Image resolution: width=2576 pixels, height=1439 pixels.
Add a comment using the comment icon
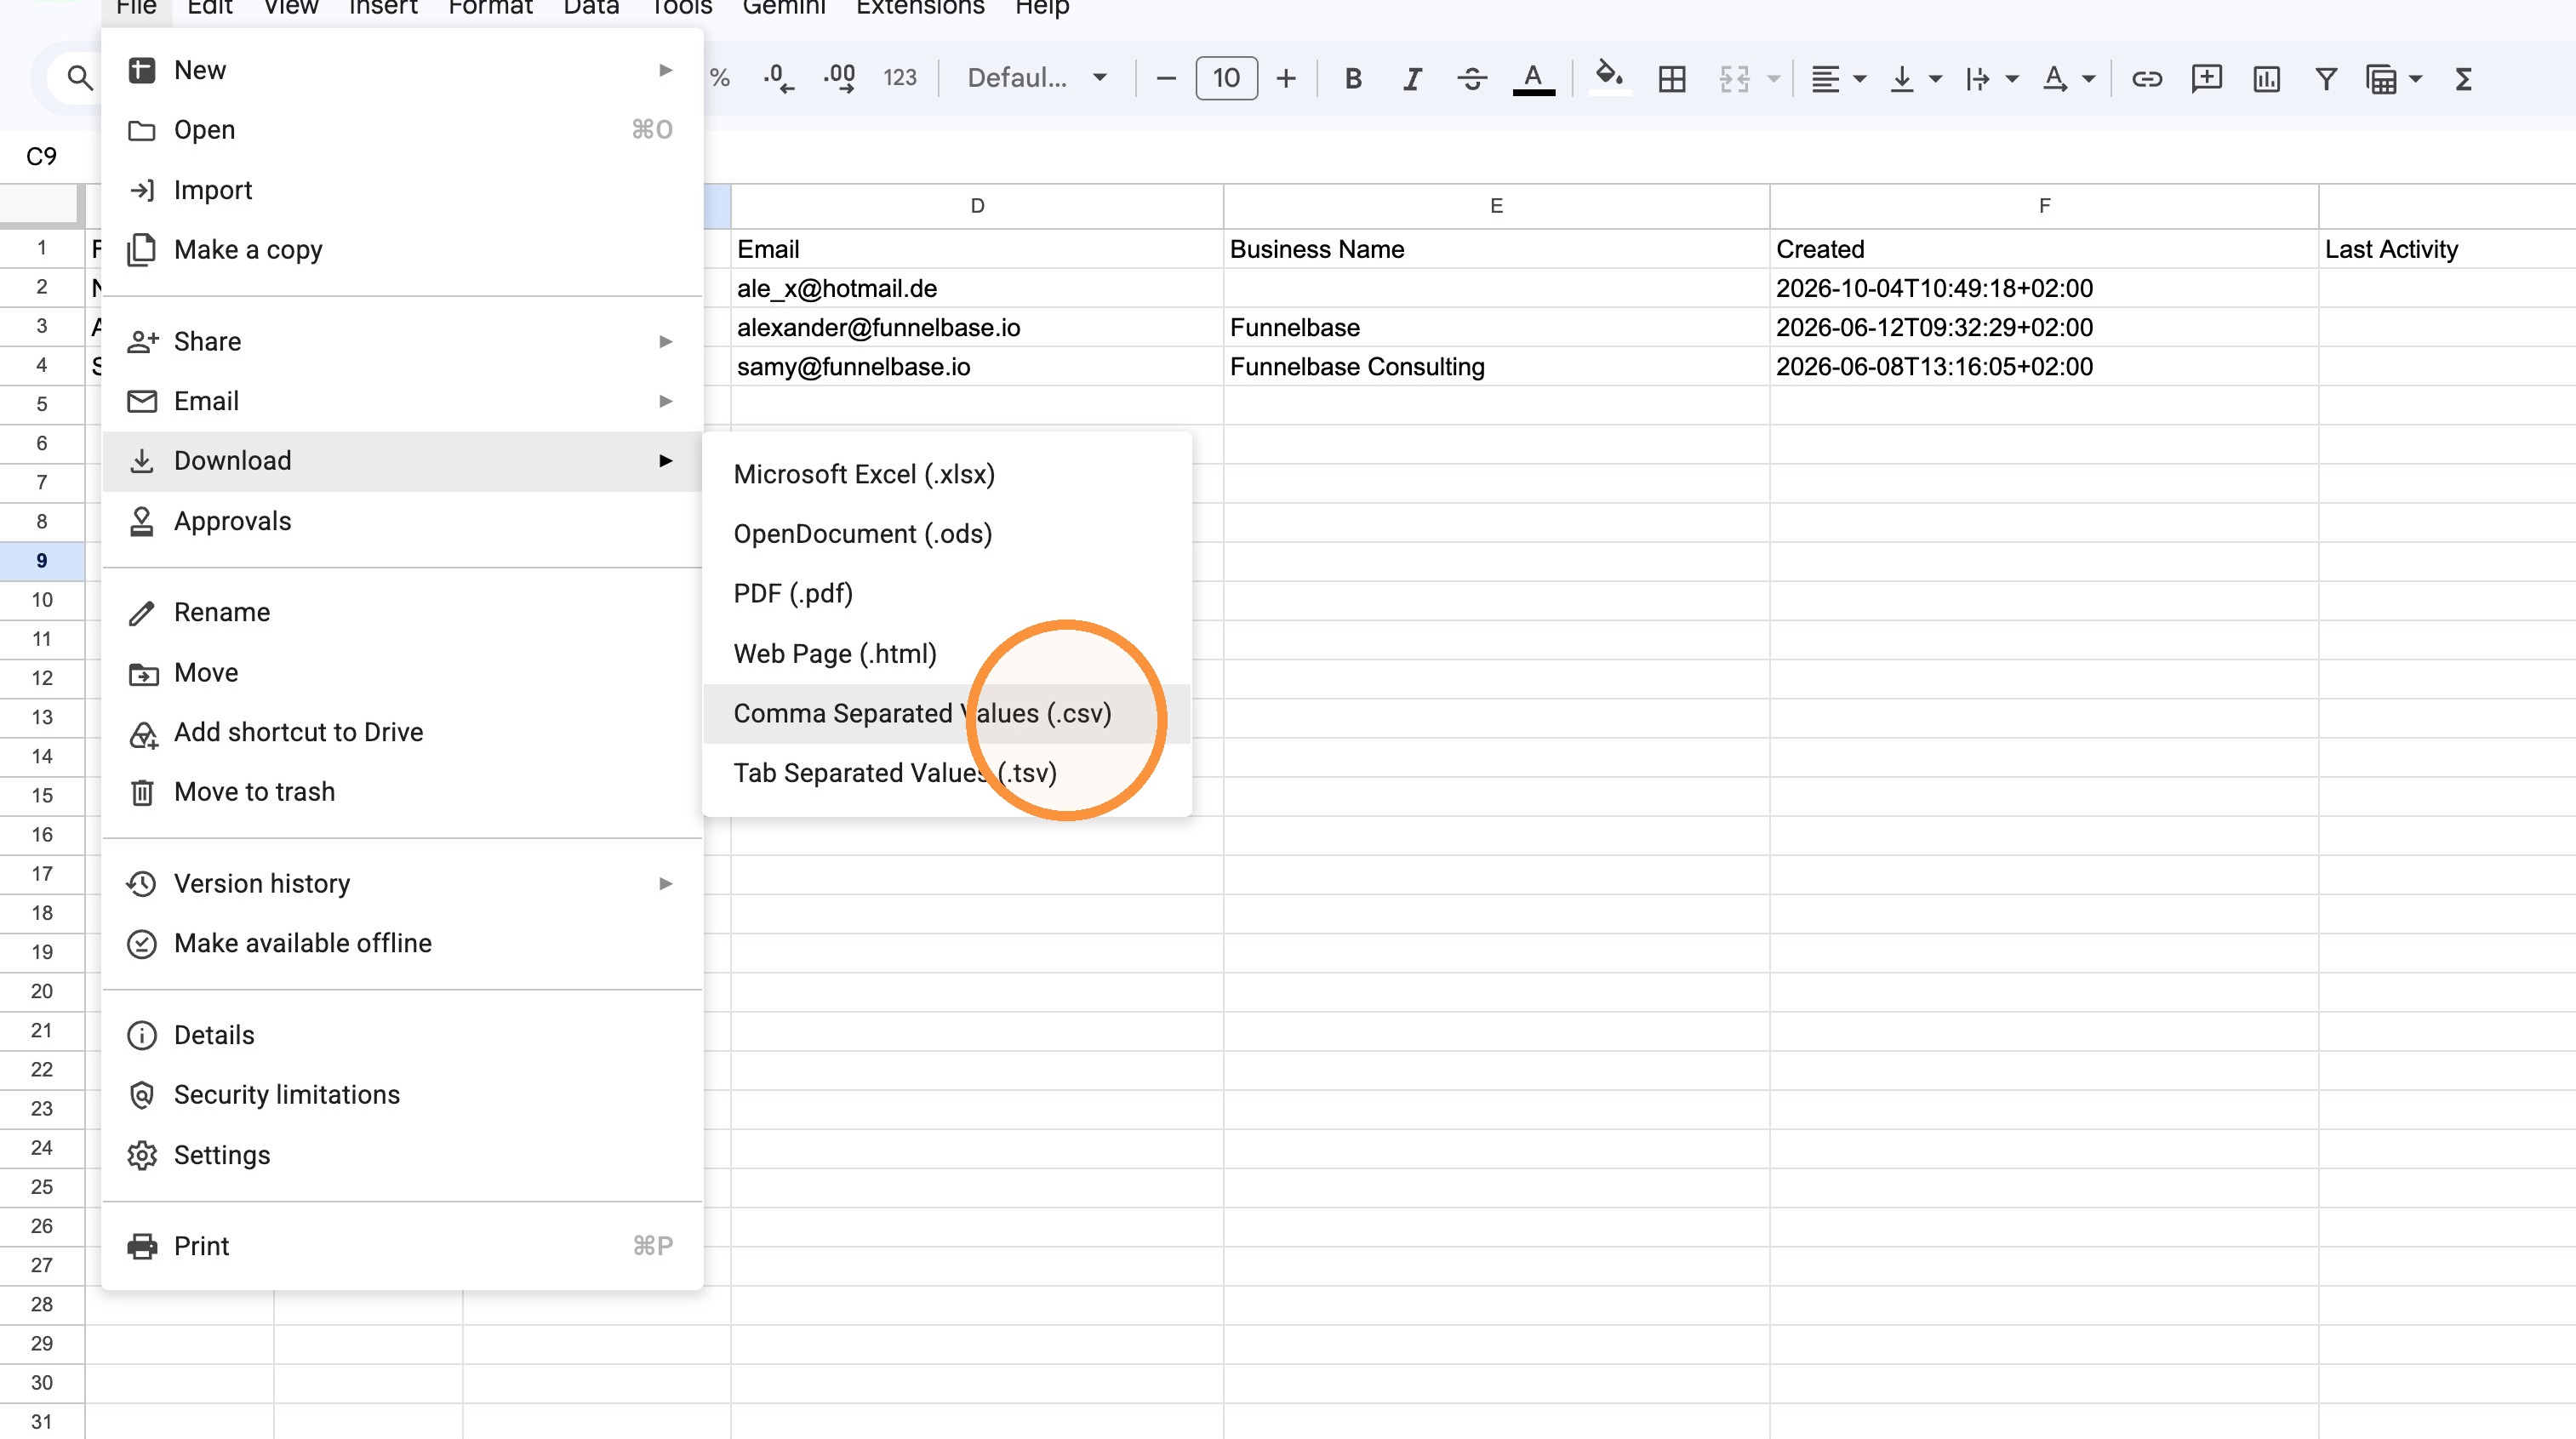click(x=2206, y=78)
